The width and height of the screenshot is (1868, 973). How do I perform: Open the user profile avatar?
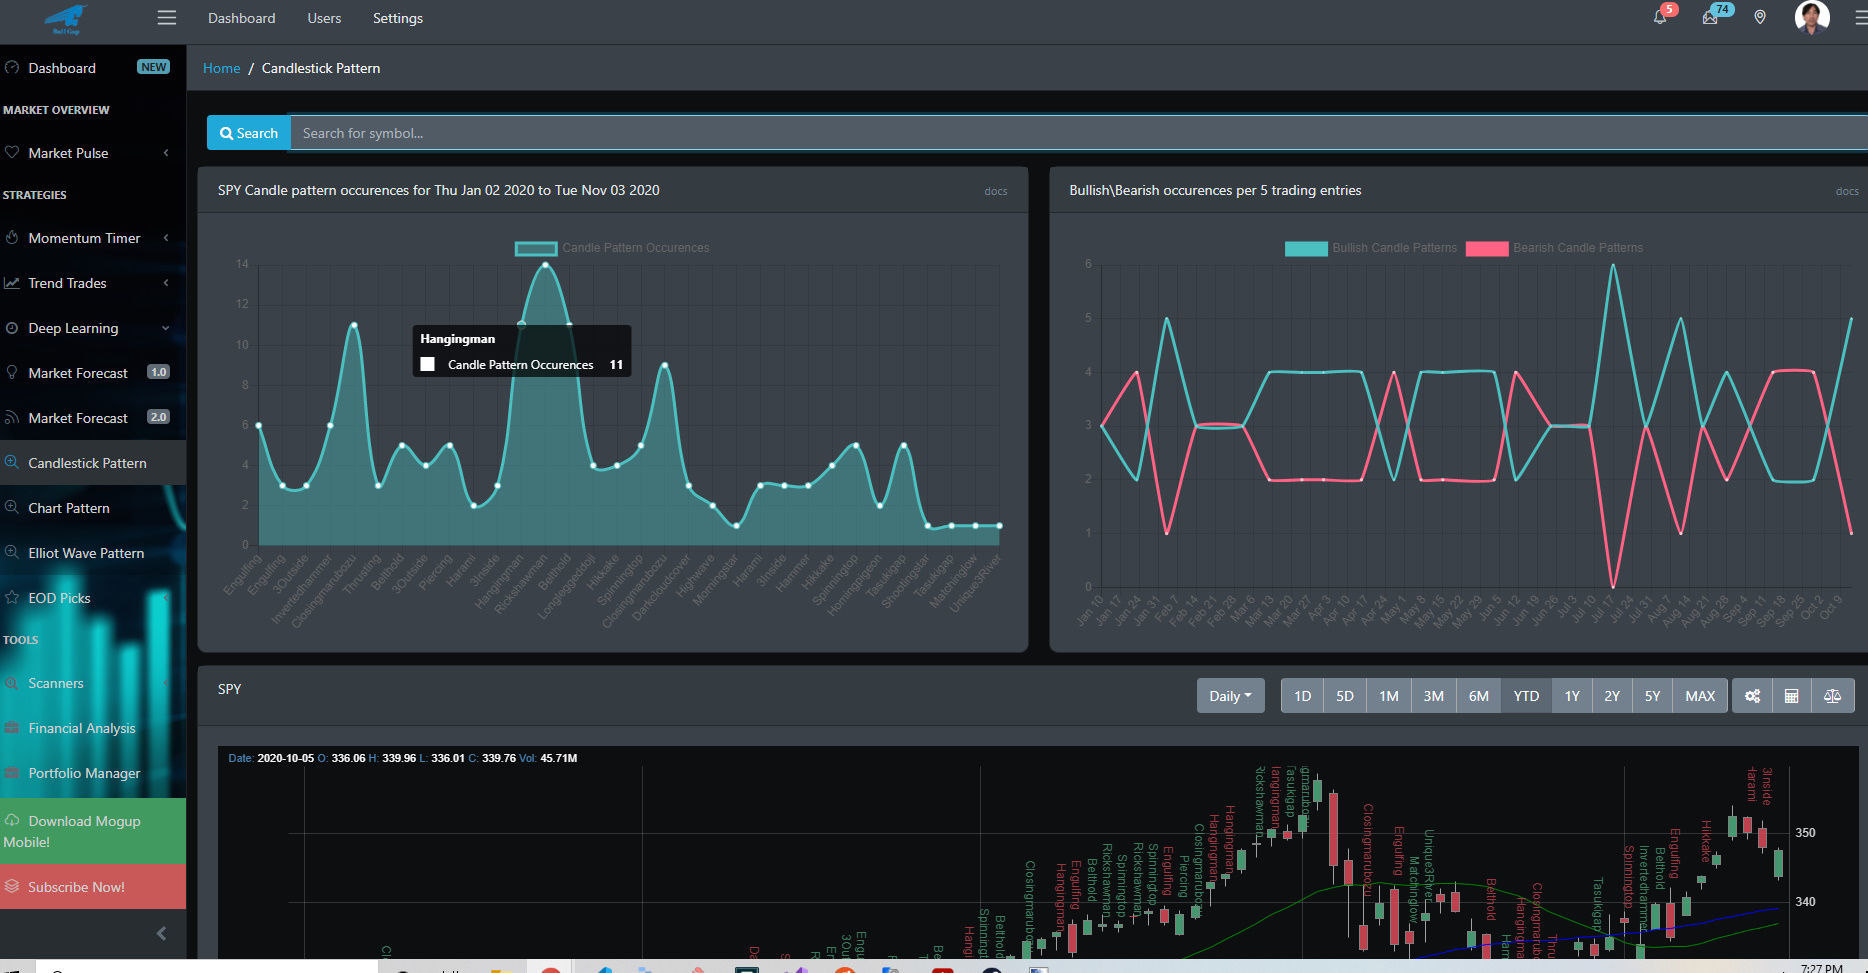click(x=1812, y=17)
